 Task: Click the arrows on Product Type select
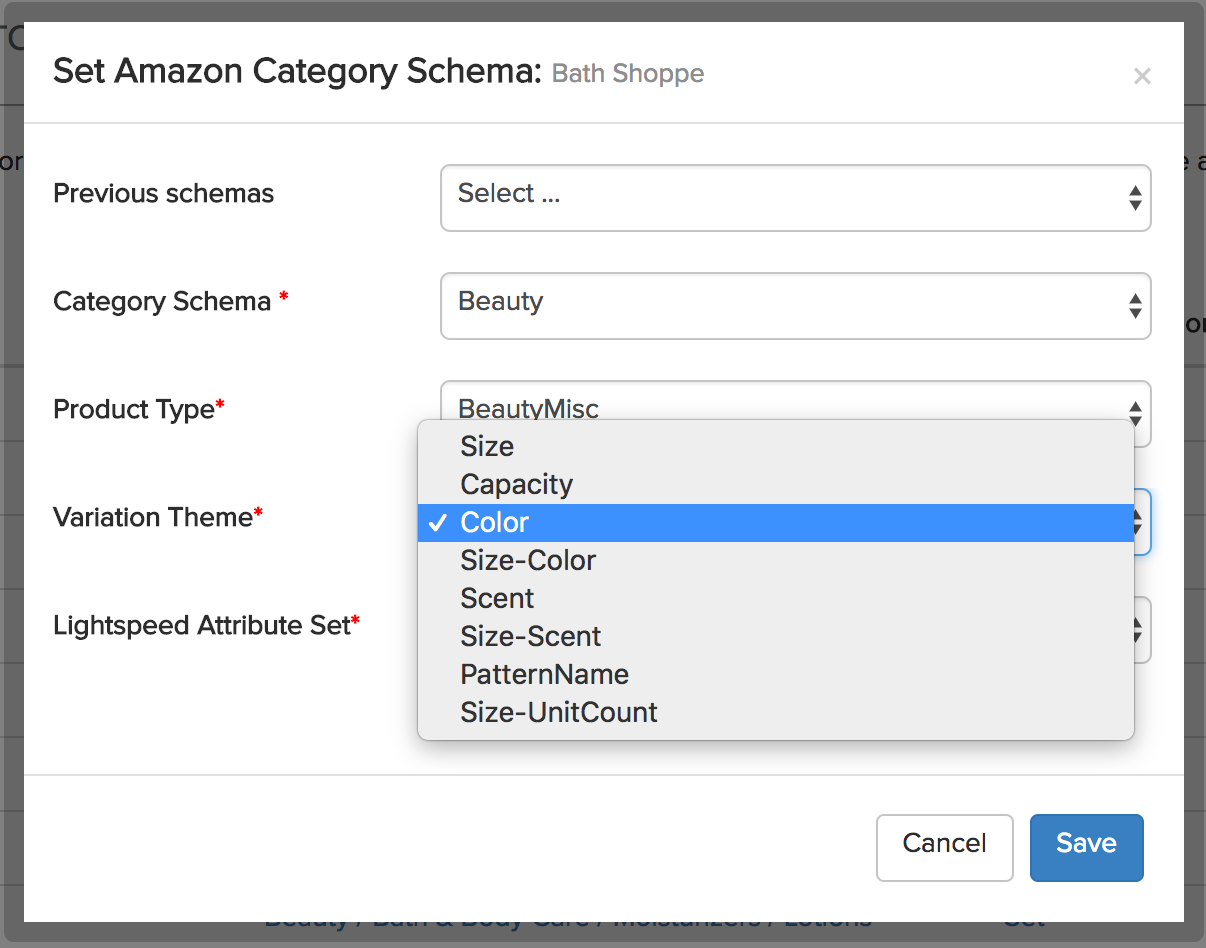coord(1135,411)
